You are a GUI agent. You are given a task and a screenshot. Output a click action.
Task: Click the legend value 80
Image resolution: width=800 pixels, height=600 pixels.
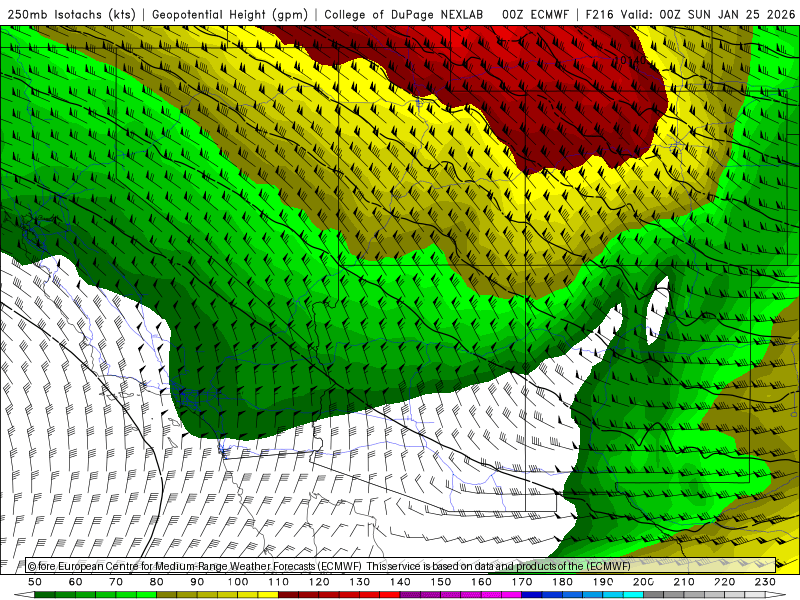[157, 582]
